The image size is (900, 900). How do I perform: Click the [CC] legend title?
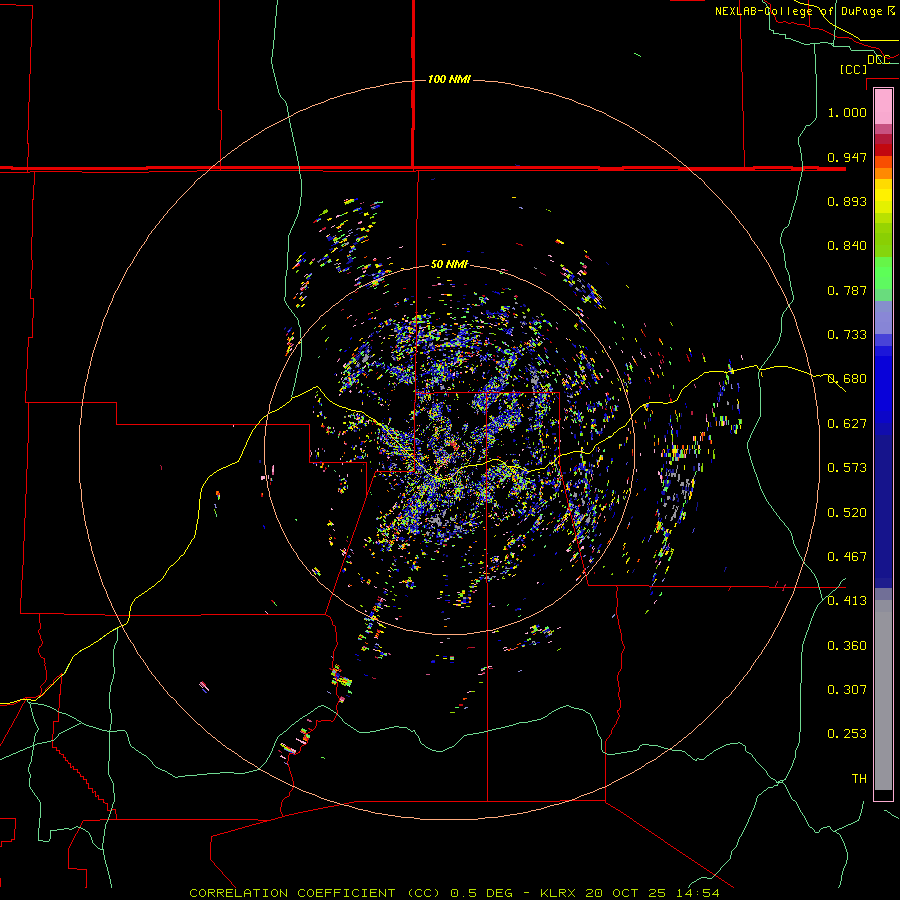pyautogui.click(x=854, y=69)
